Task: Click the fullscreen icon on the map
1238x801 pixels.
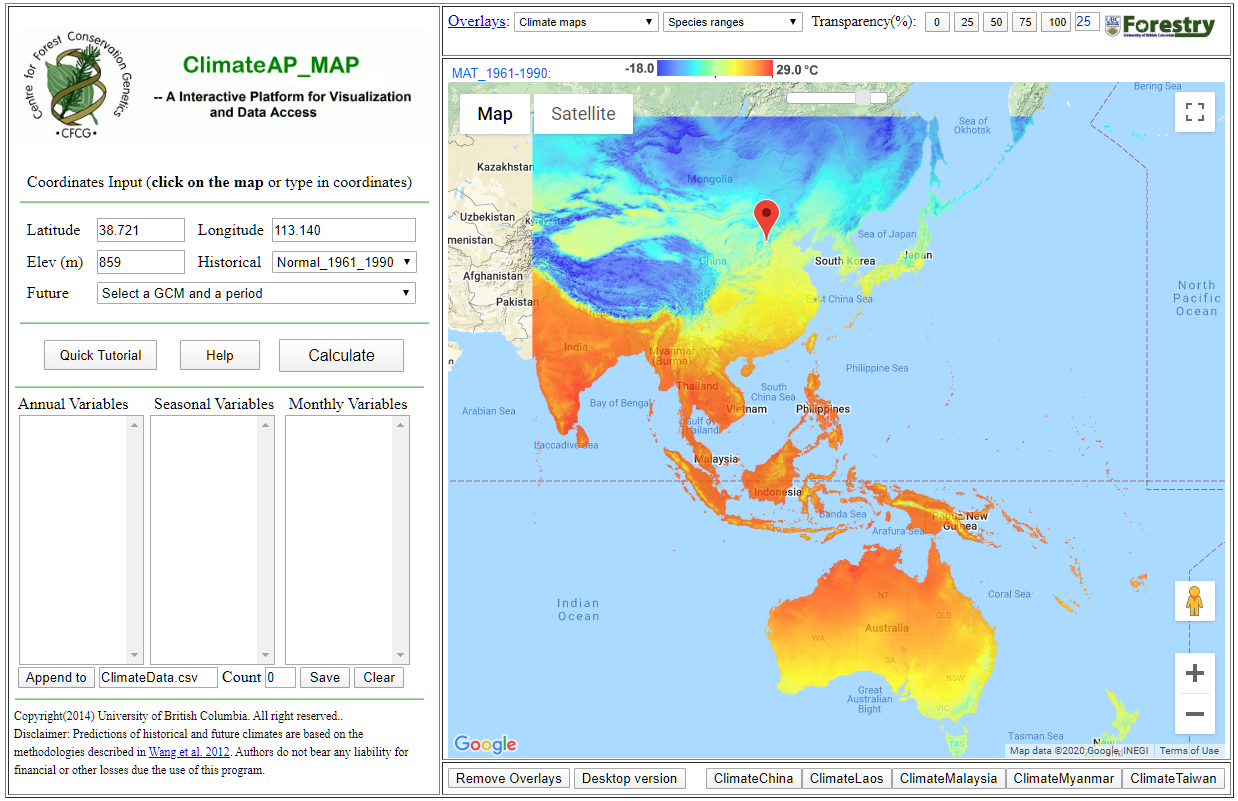Action: click(1194, 111)
